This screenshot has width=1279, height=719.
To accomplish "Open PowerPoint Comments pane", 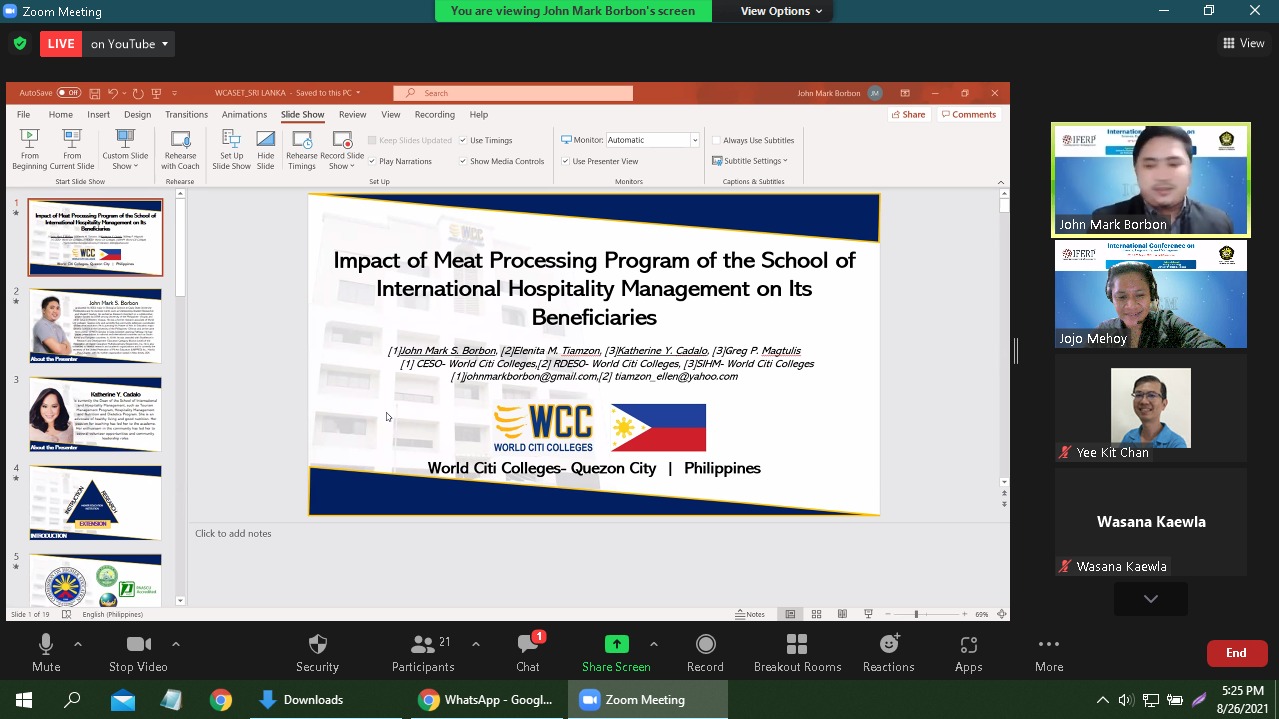I will (x=968, y=115).
